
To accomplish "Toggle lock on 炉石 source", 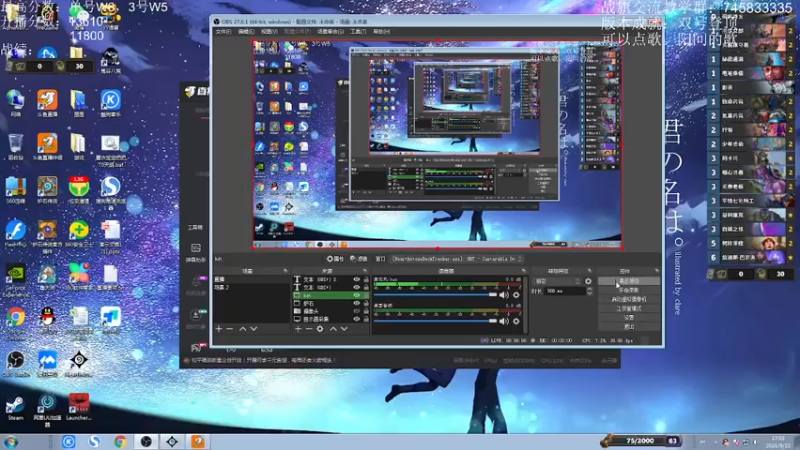I will [x=366, y=303].
